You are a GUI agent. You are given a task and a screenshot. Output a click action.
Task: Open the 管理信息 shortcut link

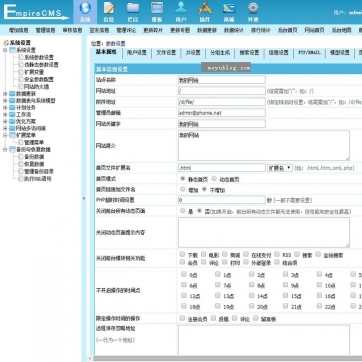(x=45, y=30)
